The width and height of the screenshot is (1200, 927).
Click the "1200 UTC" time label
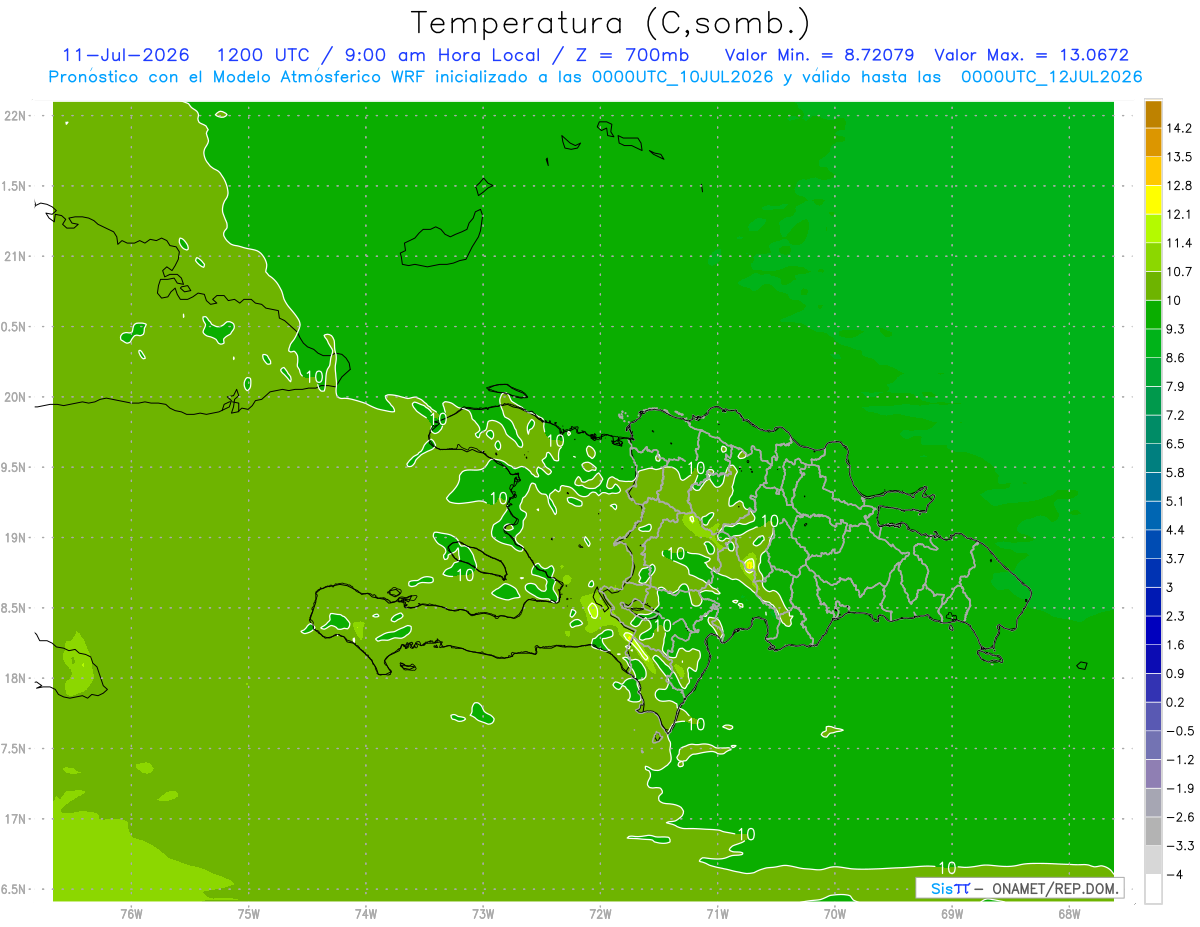[263, 55]
